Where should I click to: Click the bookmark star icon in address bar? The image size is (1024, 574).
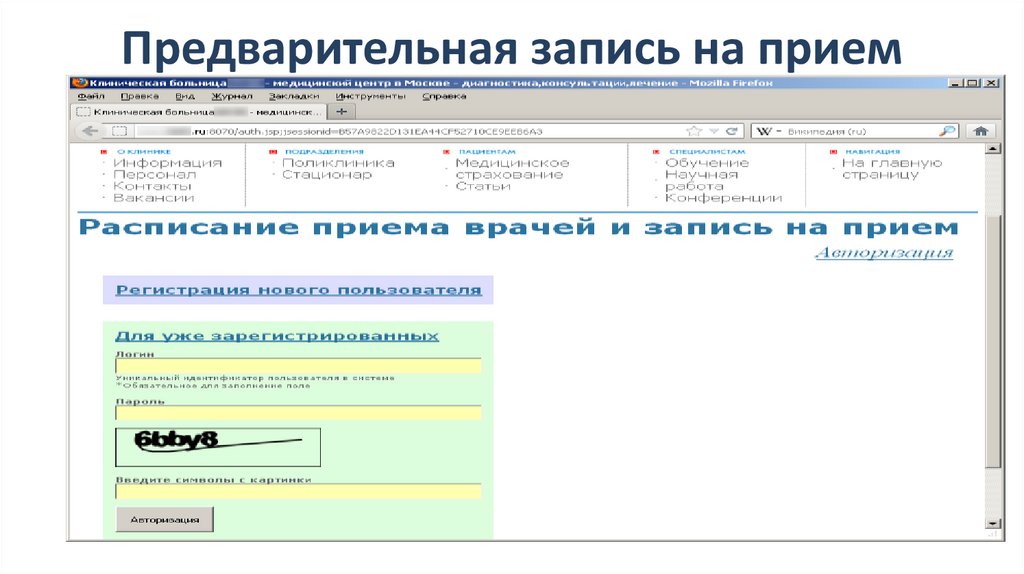coord(694,131)
